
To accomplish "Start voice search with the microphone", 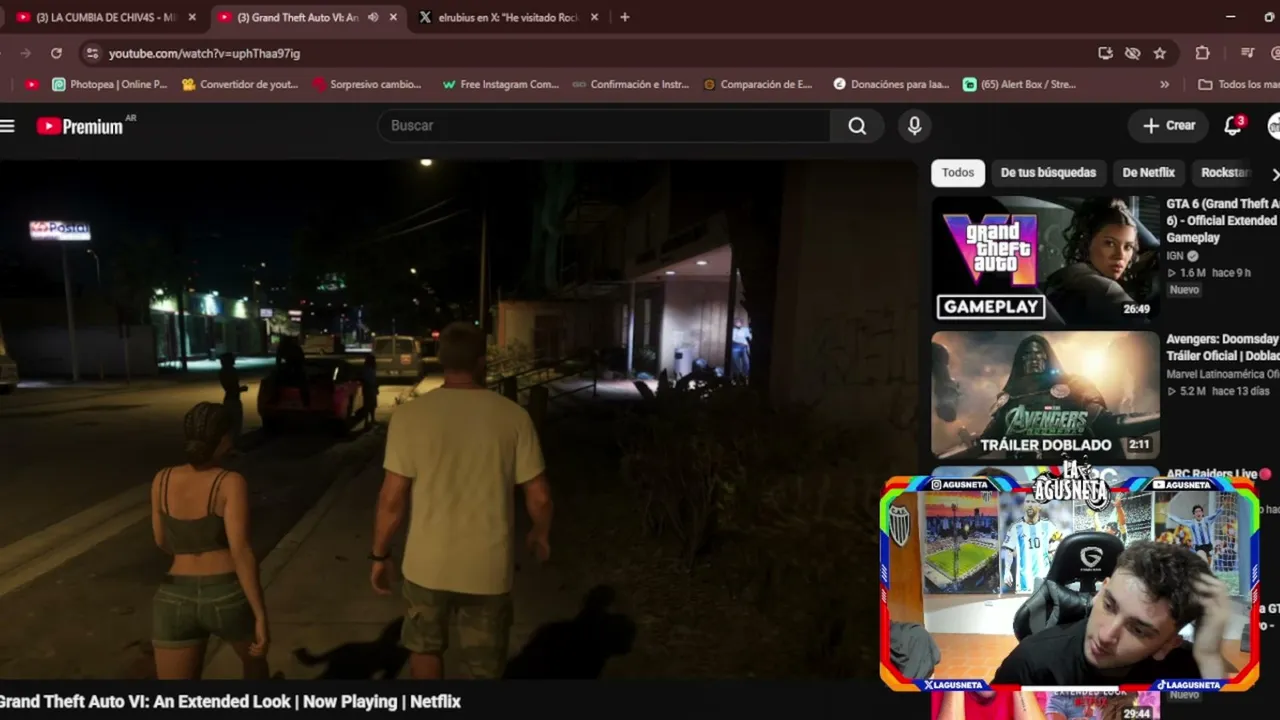I will (x=914, y=126).
